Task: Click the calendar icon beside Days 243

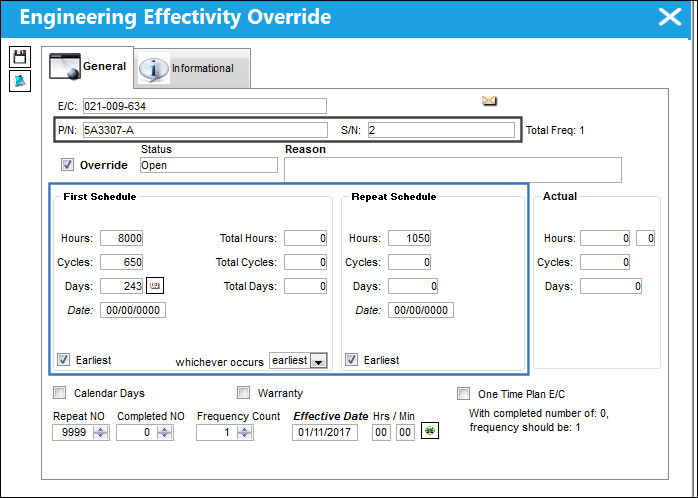Action: (x=155, y=286)
